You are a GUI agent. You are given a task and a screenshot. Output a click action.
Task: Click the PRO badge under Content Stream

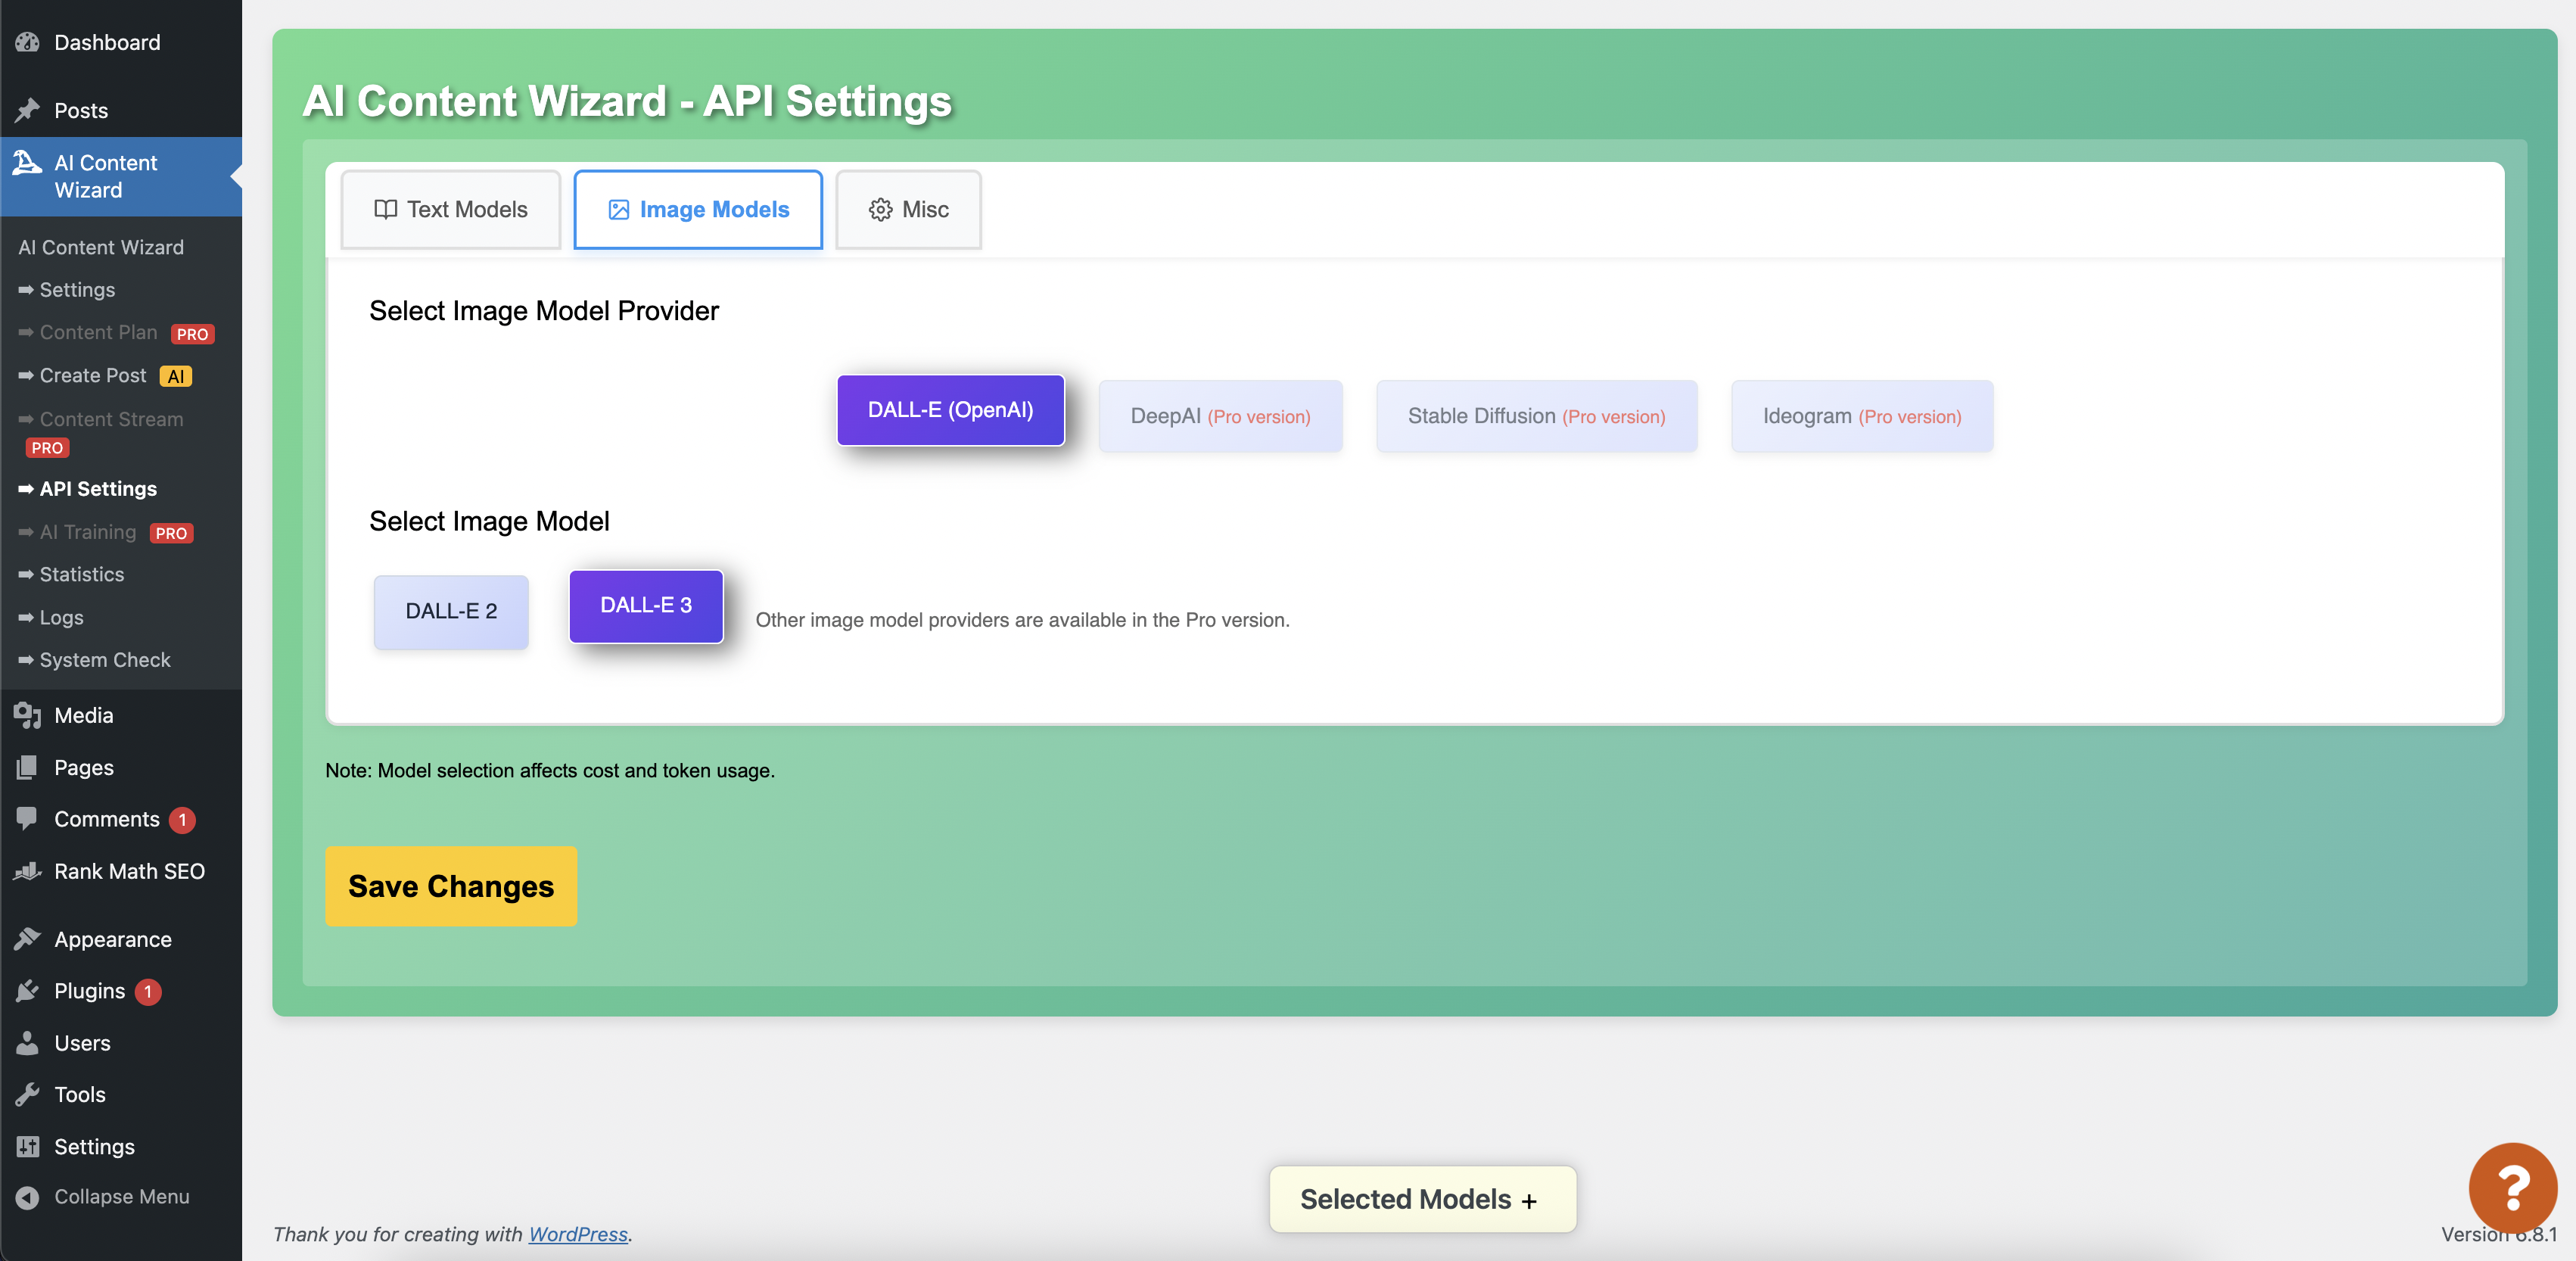[x=47, y=448]
